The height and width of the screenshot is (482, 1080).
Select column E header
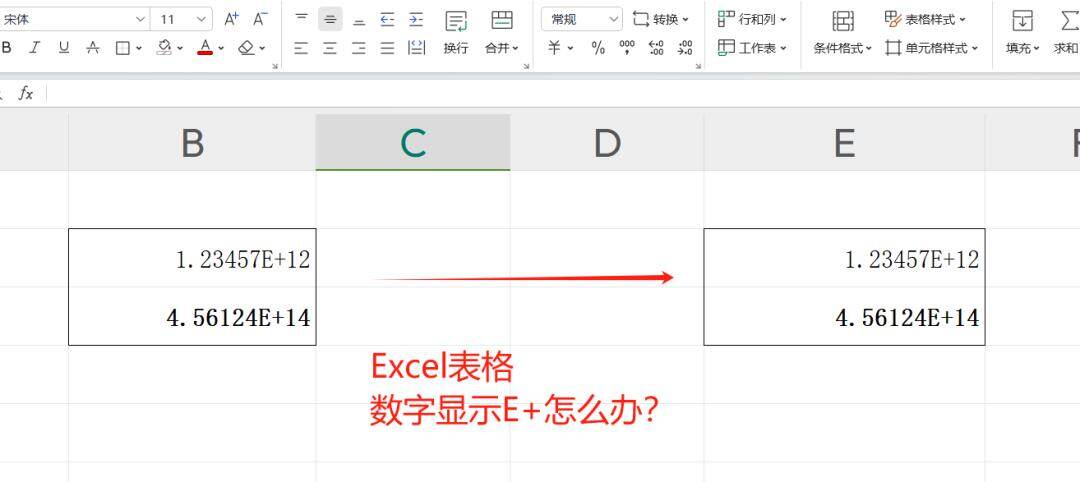pos(844,143)
